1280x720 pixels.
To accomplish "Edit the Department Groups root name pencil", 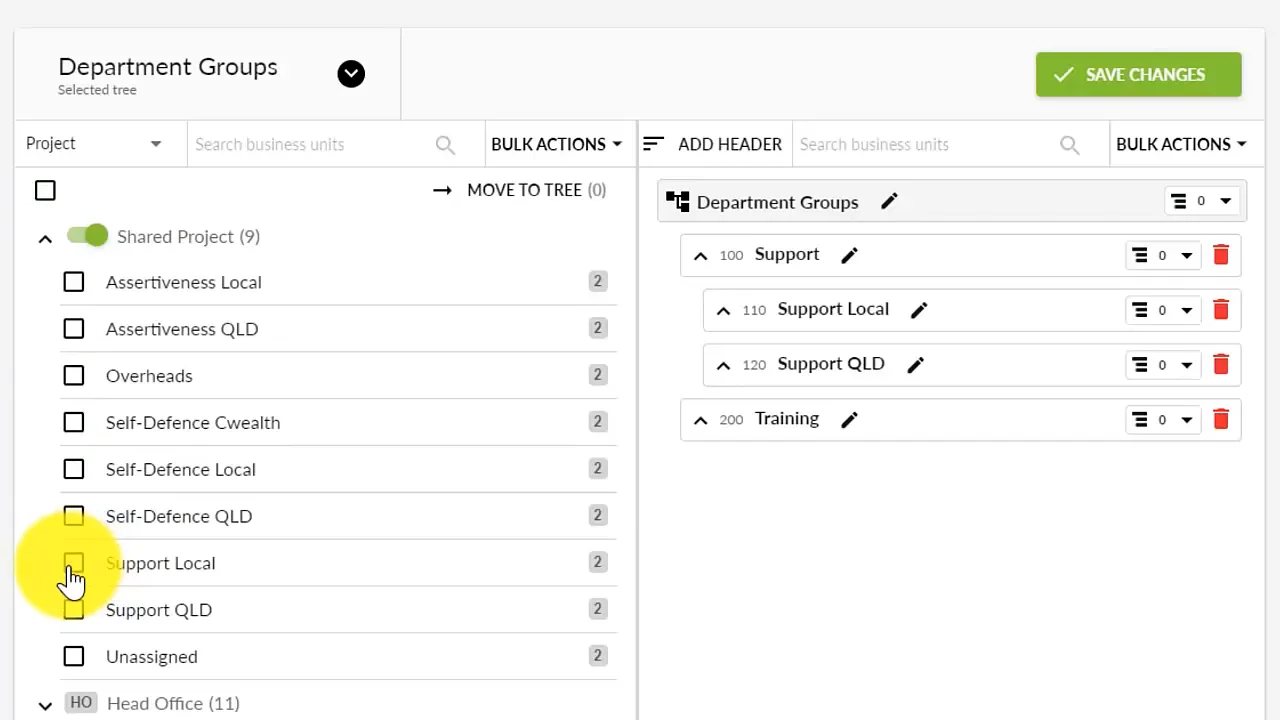I will click(x=889, y=202).
